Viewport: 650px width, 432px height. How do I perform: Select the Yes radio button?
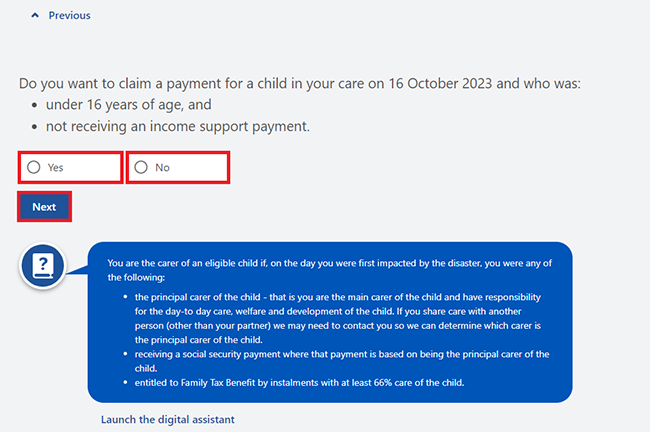(34, 167)
